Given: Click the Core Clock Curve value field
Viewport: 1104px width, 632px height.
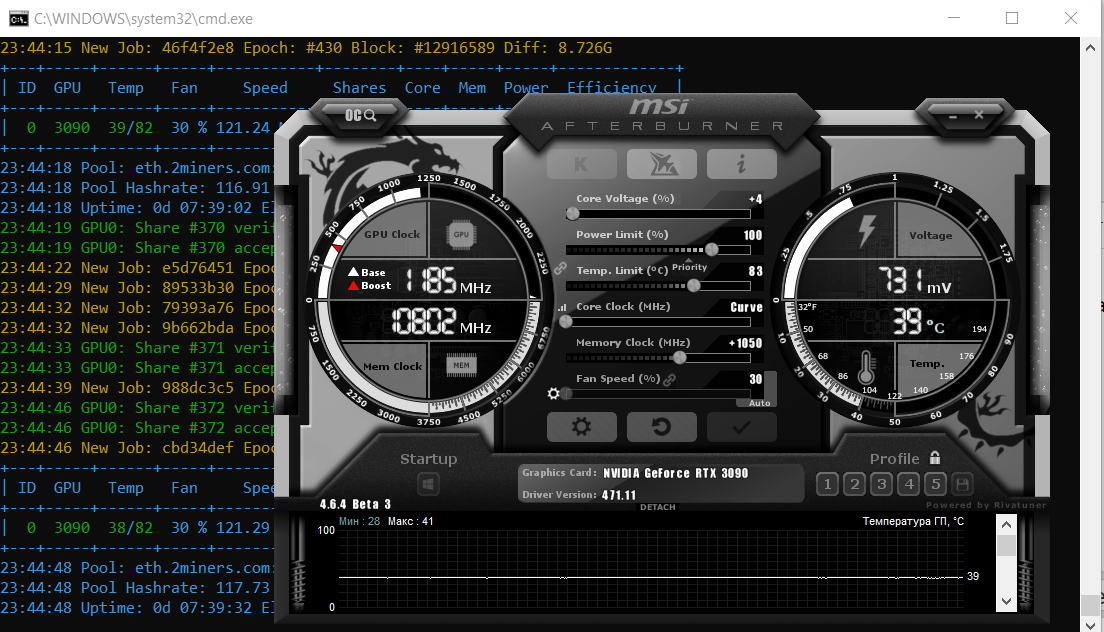Looking at the screenshot, I should pyautogui.click(x=746, y=307).
